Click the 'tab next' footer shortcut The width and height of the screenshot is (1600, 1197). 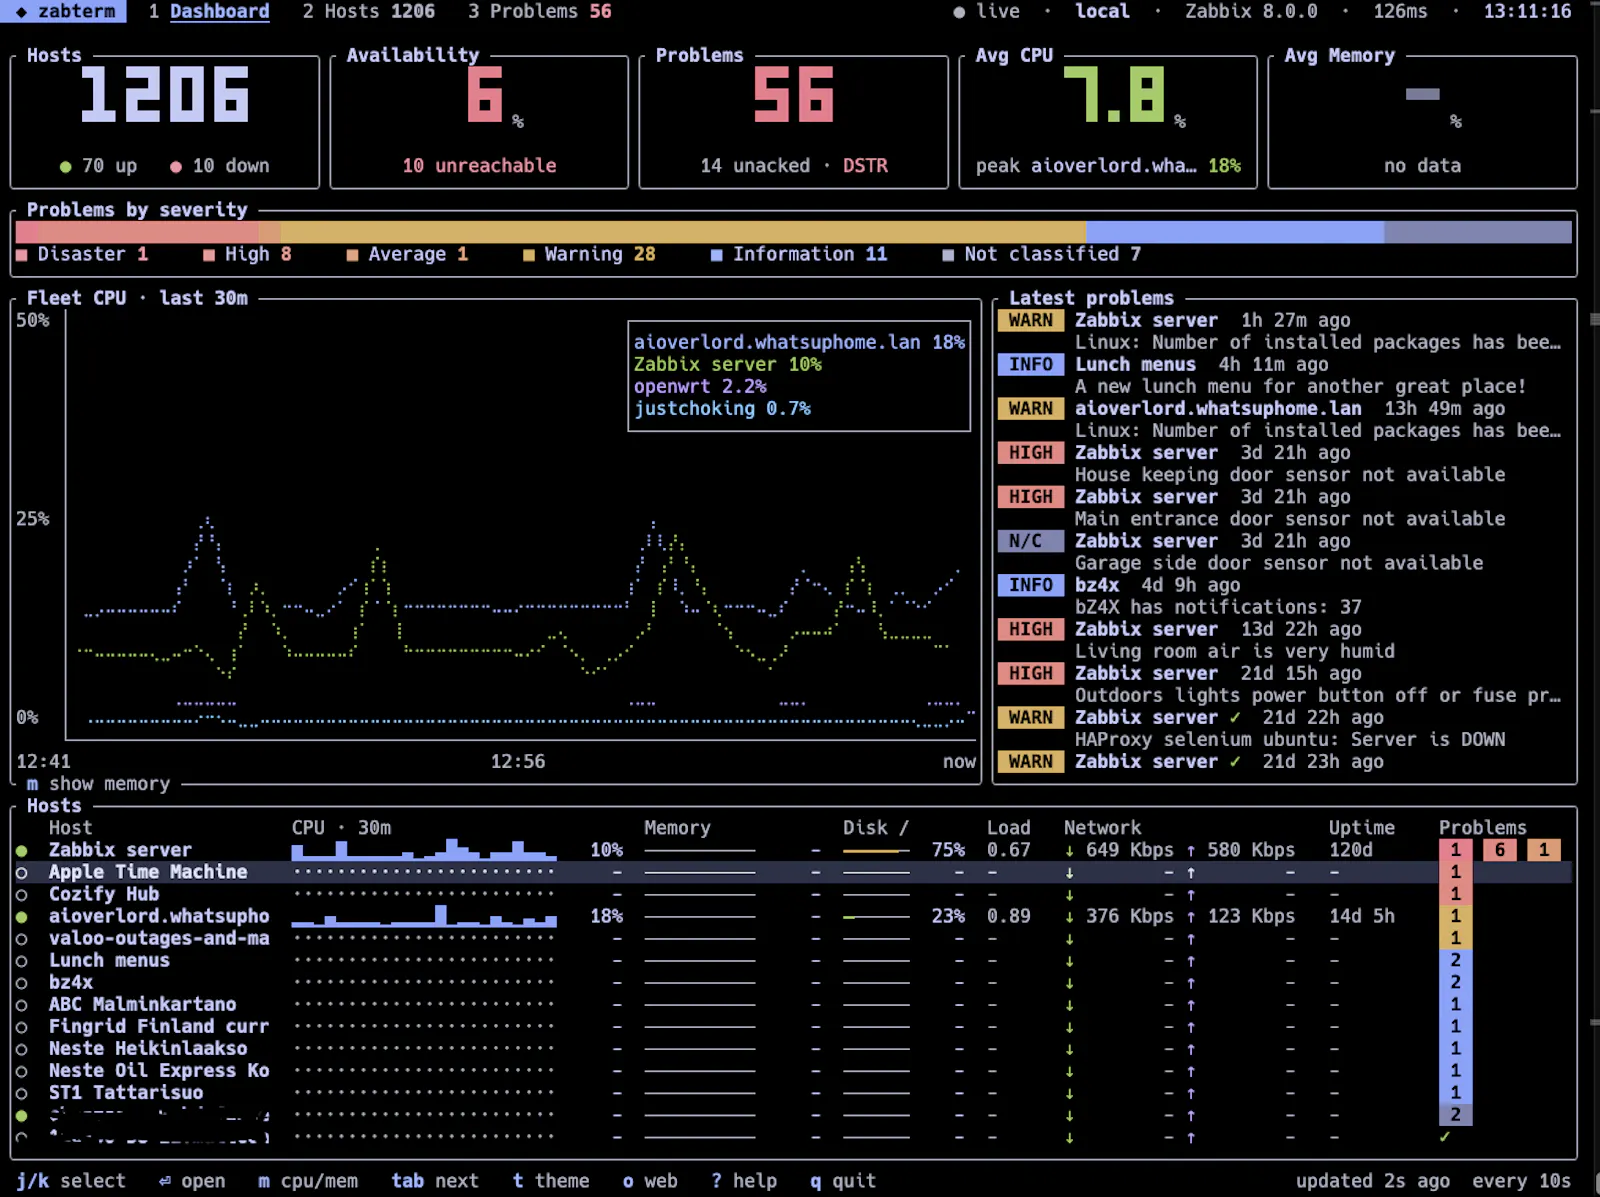435,1181
